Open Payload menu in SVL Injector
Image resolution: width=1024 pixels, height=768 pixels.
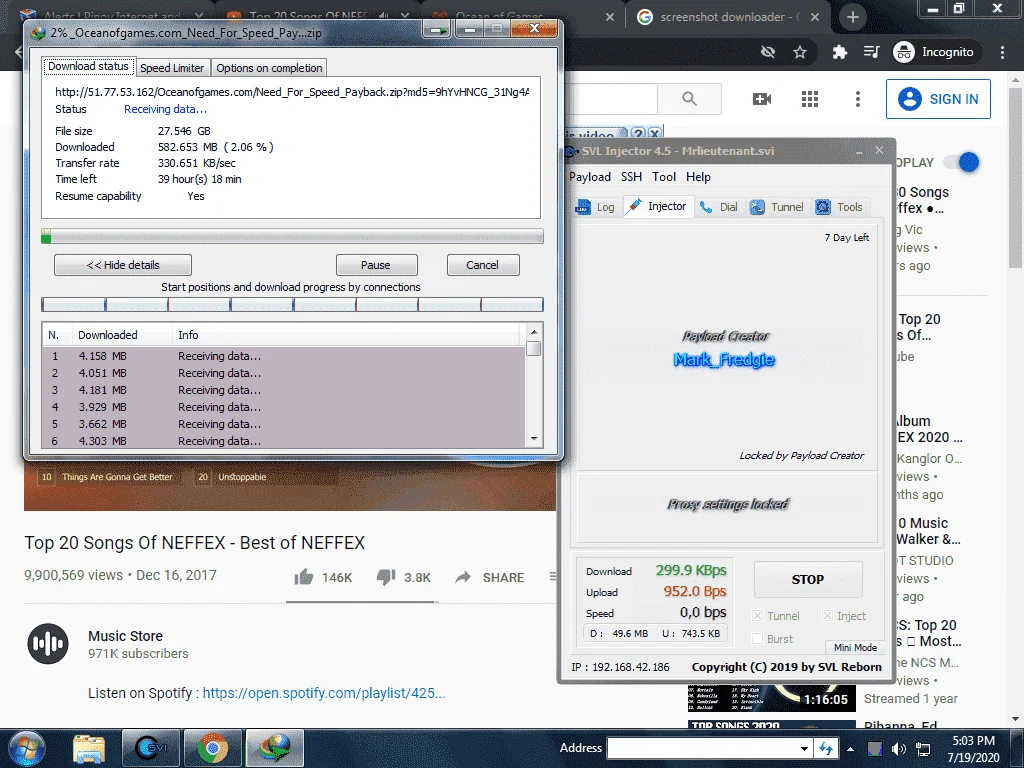590,177
